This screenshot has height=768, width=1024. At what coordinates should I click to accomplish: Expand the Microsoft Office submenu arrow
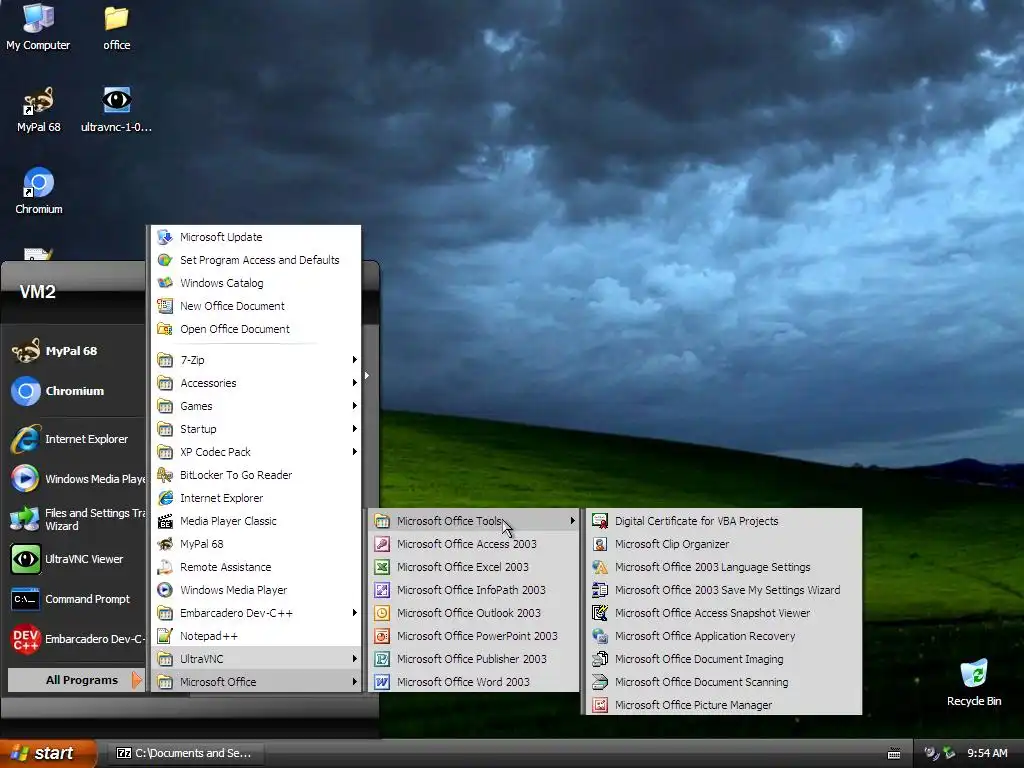(x=355, y=682)
